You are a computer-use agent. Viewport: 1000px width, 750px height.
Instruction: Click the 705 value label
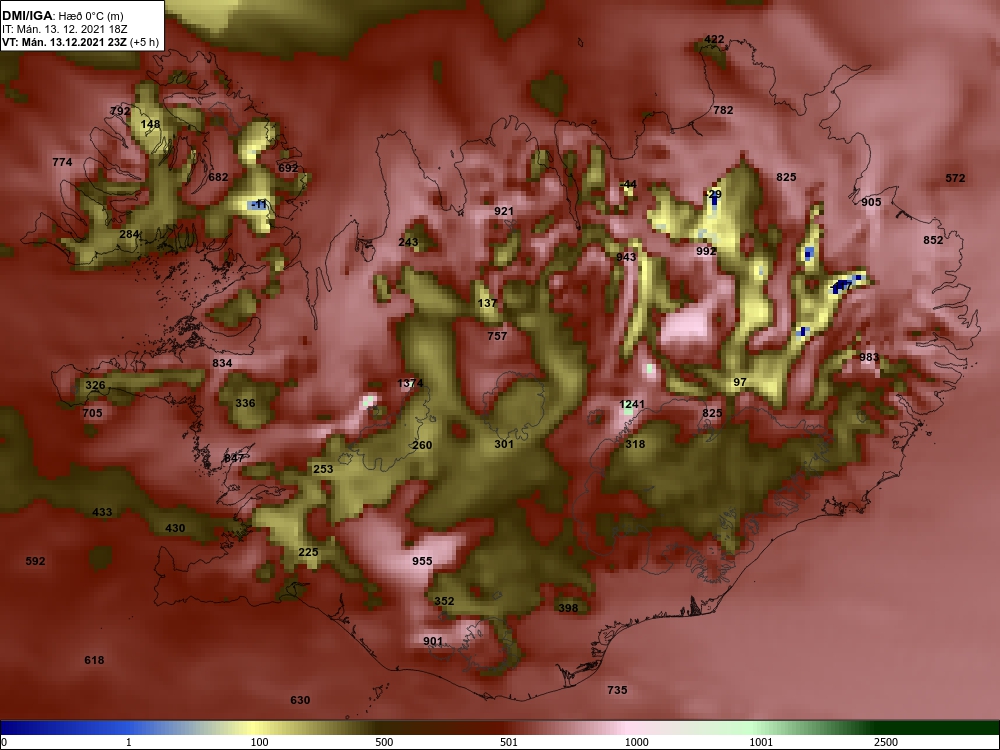click(92, 413)
